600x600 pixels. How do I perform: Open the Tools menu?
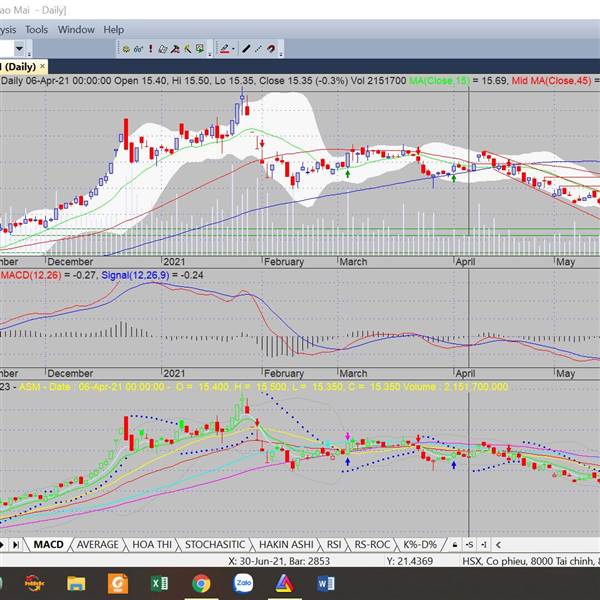tap(36, 29)
